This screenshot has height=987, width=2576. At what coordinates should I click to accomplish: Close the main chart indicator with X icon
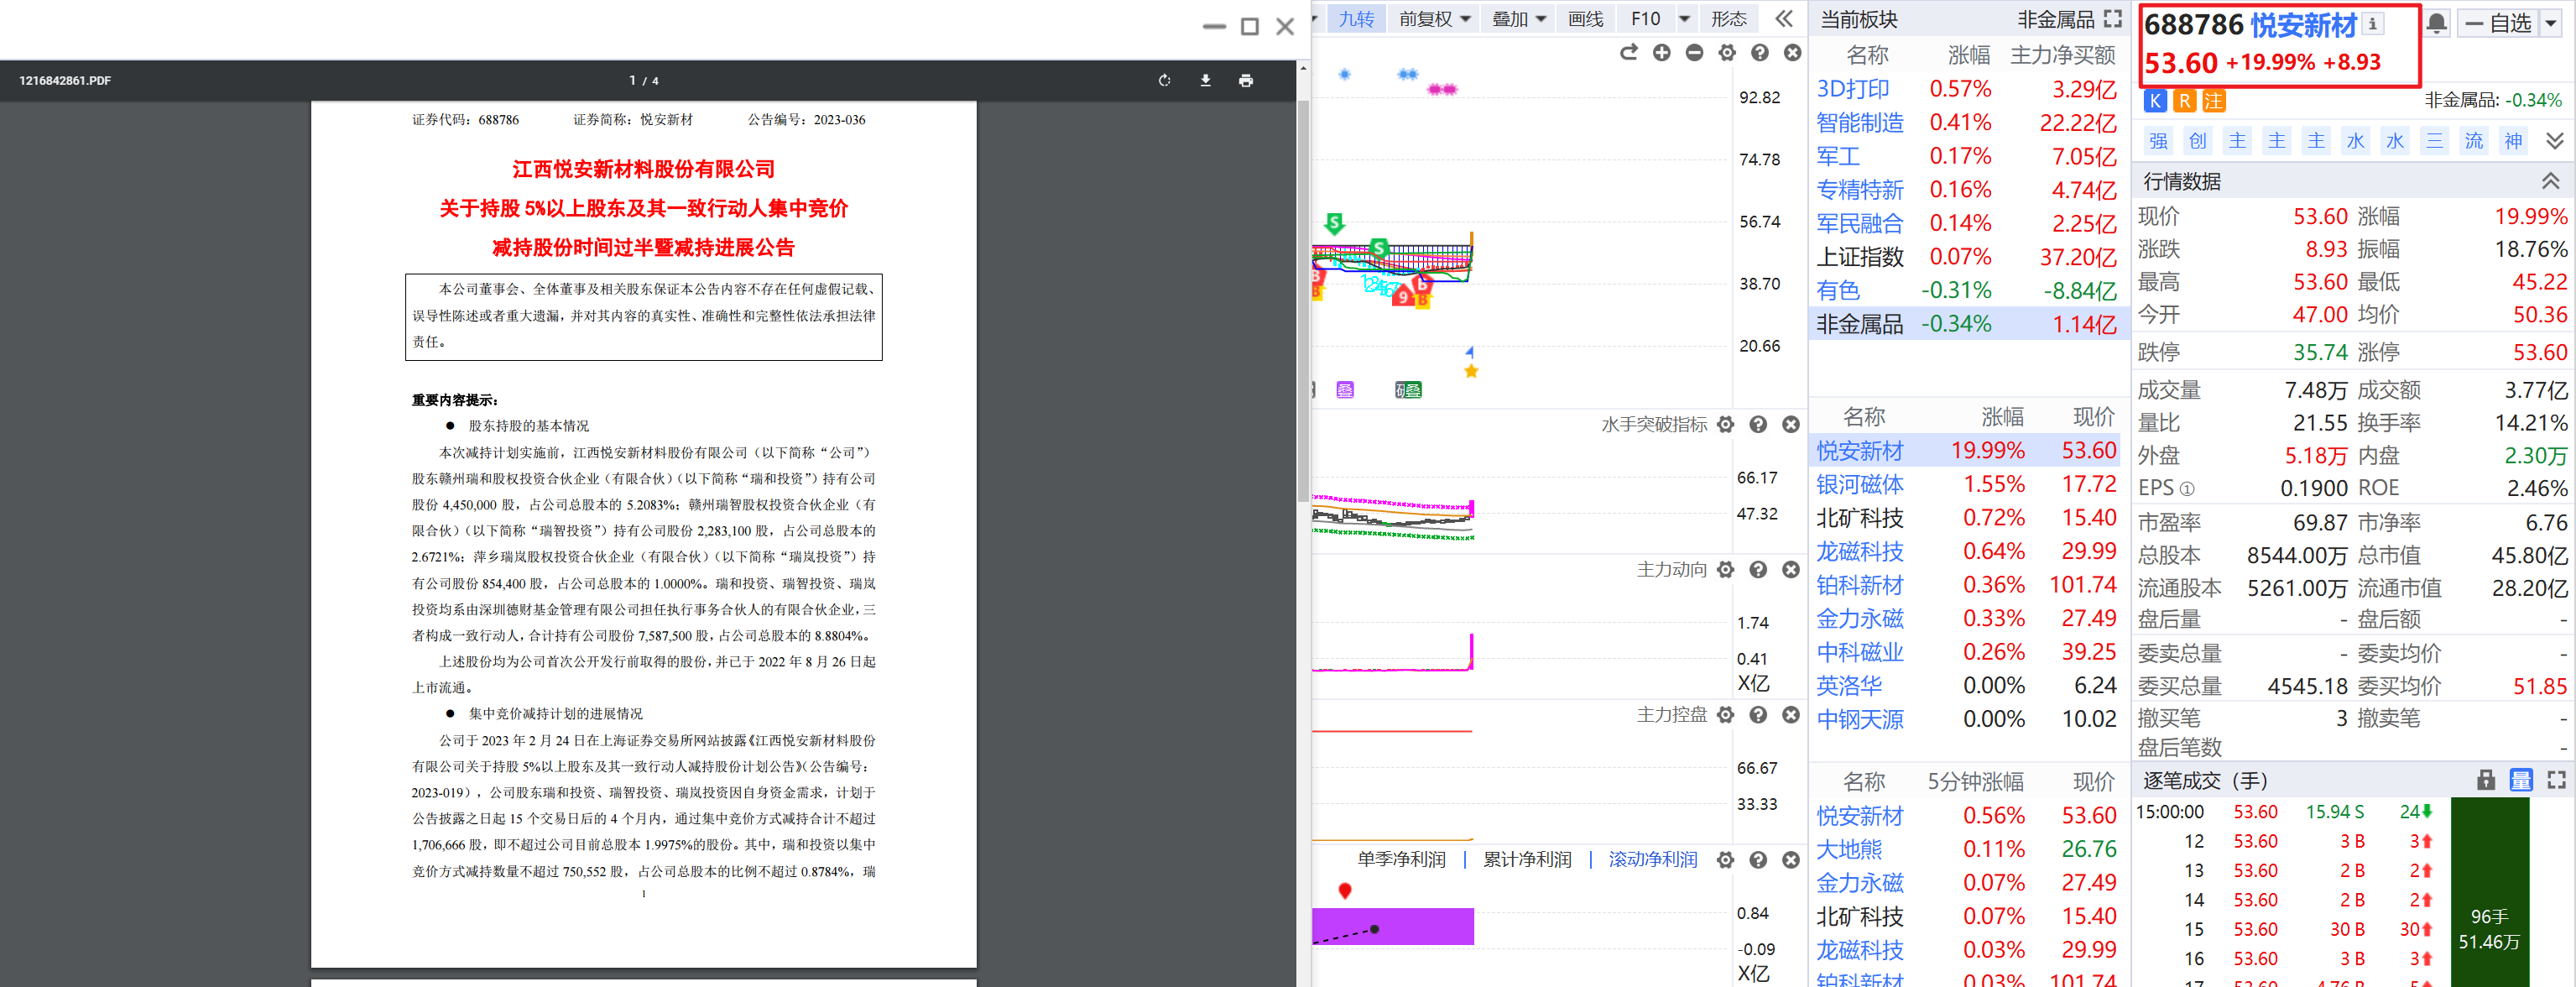1793,53
